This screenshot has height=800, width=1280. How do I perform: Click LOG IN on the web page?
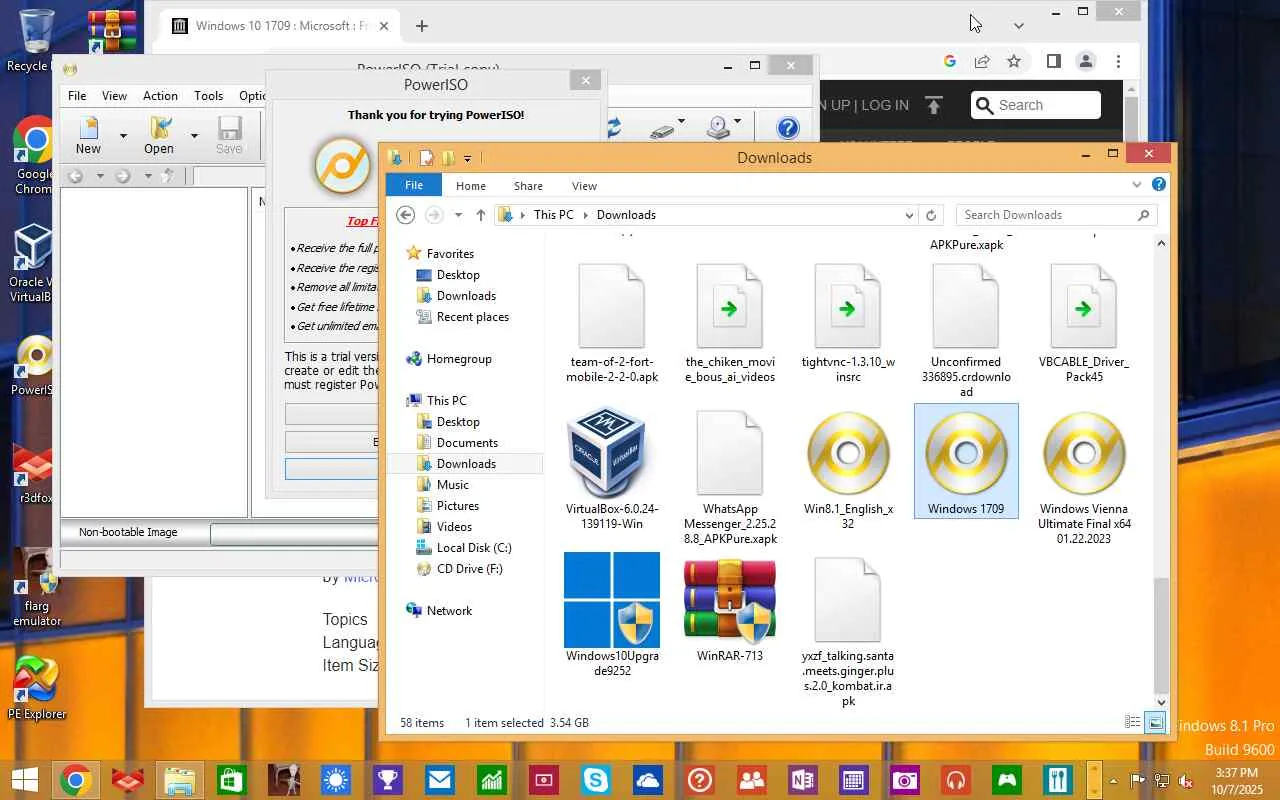tap(885, 105)
